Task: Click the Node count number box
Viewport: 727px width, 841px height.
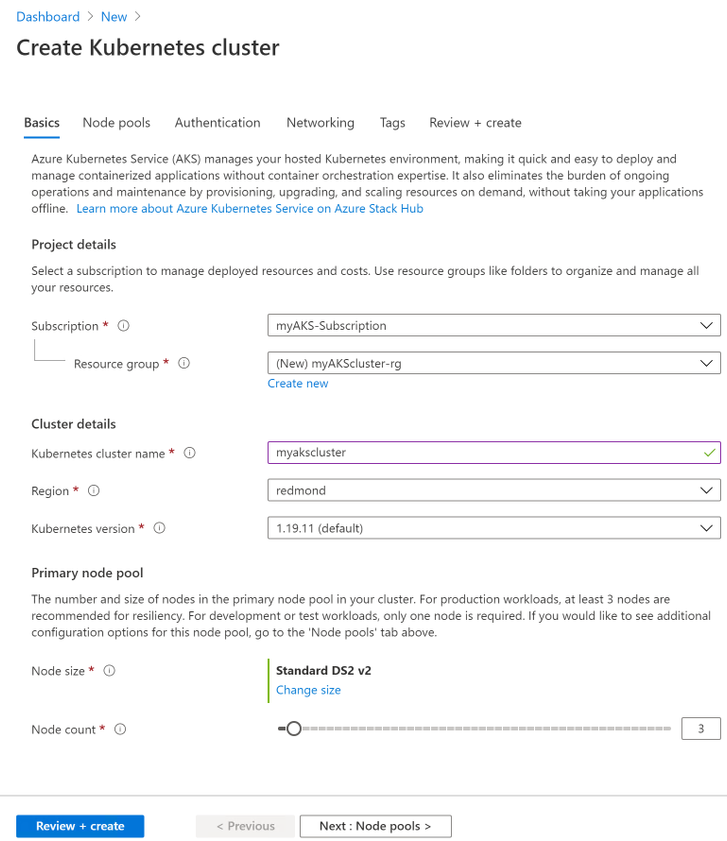Action: point(701,728)
